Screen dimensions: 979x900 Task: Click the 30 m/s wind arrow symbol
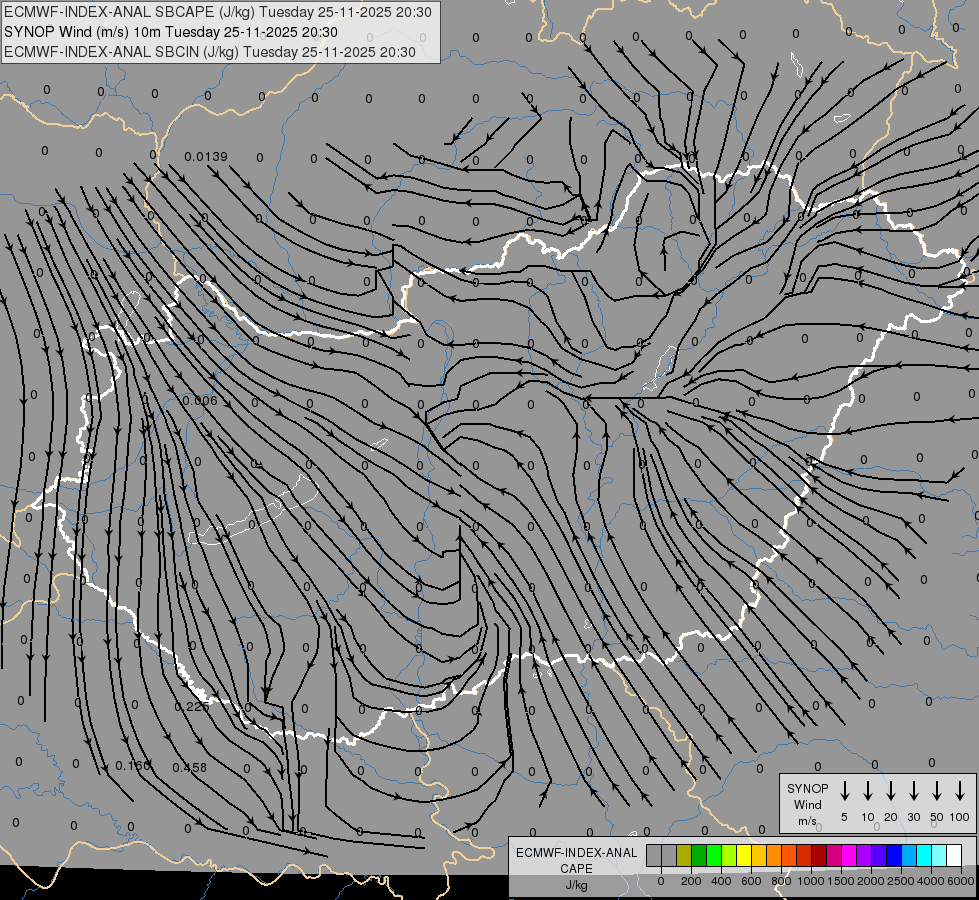click(x=913, y=791)
